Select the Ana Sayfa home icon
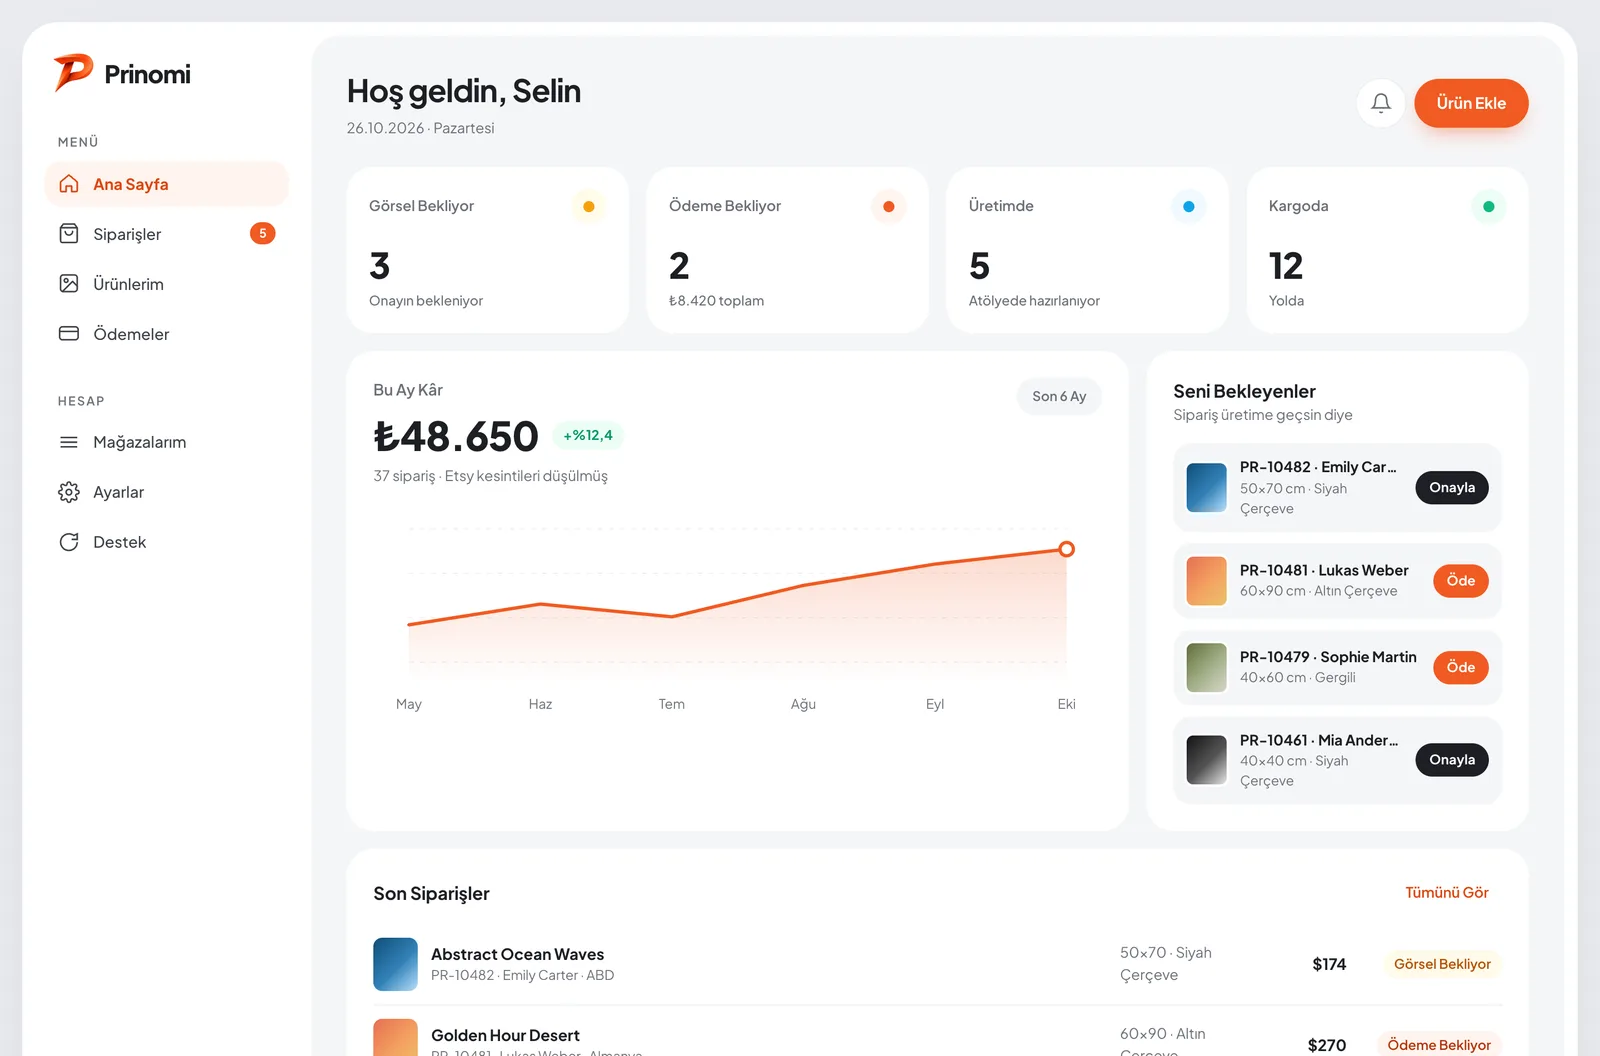The width and height of the screenshot is (1600, 1056). pyautogui.click(x=69, y=184)
